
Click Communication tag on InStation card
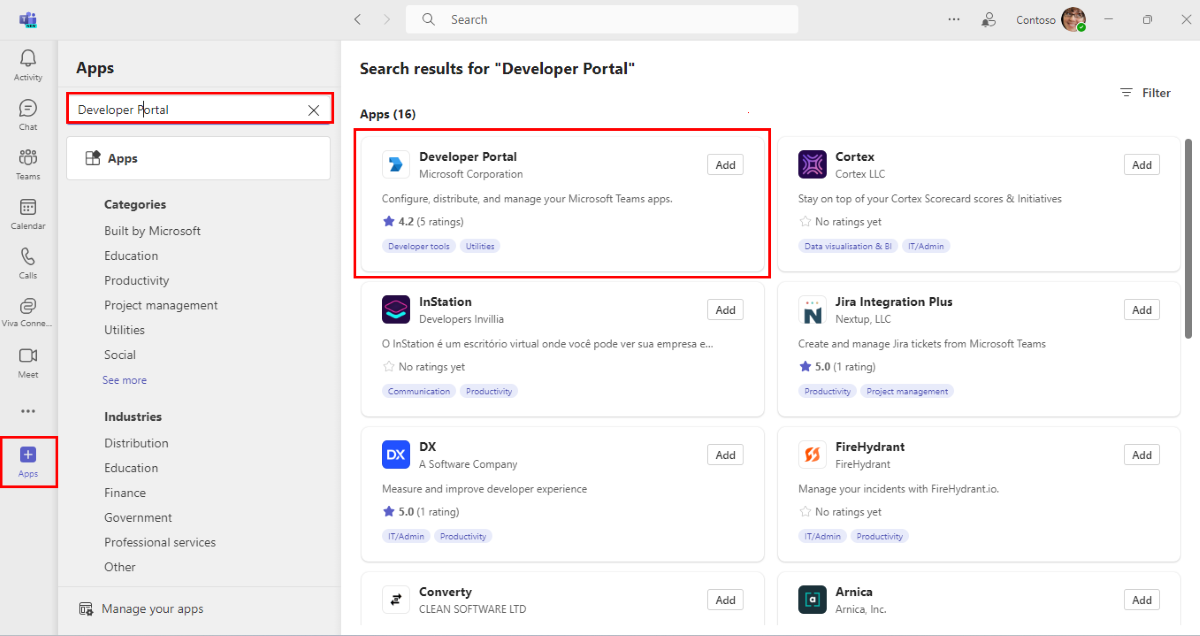click(419, 391)
